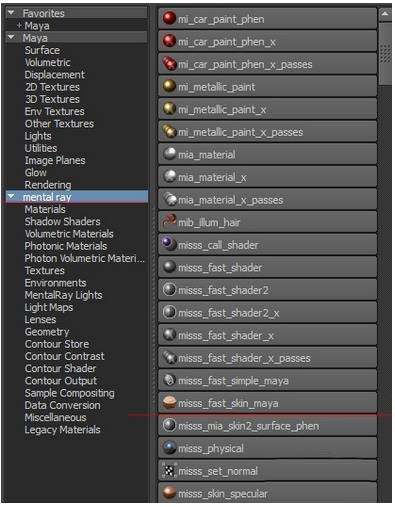Click the misss_skin_specular sphere icon
The image size is (395, 507).
pyautogui.click(x=169, y=493)
